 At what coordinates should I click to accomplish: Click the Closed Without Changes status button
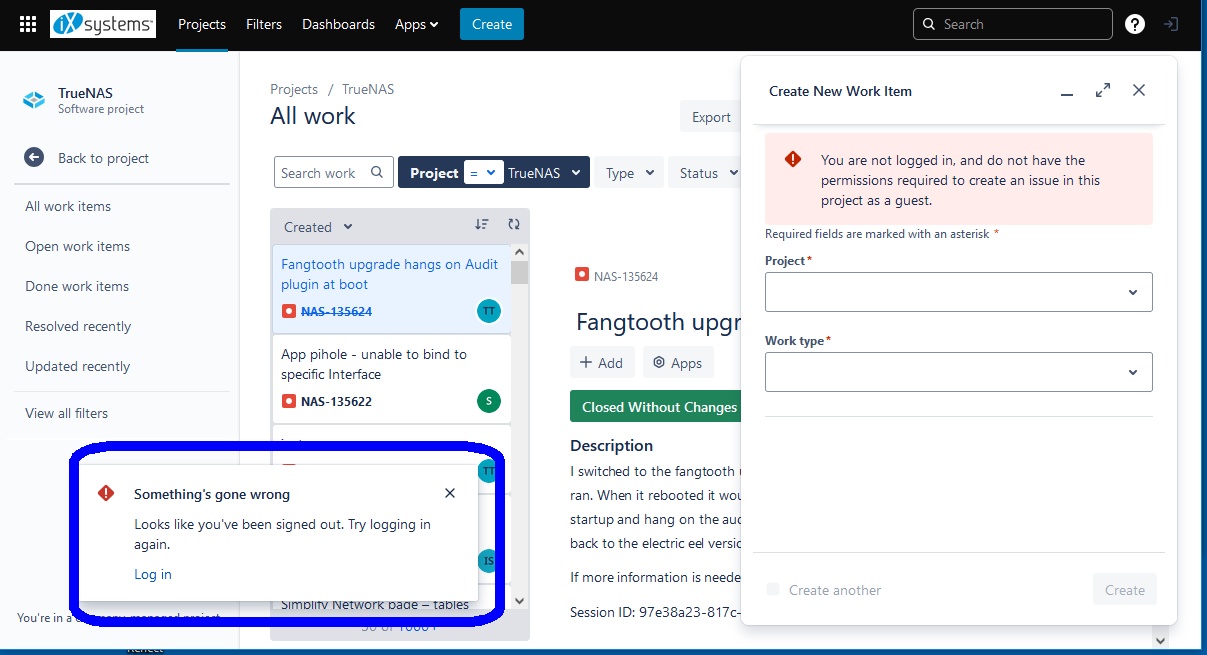pyautogui.click(x=655, y=407)
